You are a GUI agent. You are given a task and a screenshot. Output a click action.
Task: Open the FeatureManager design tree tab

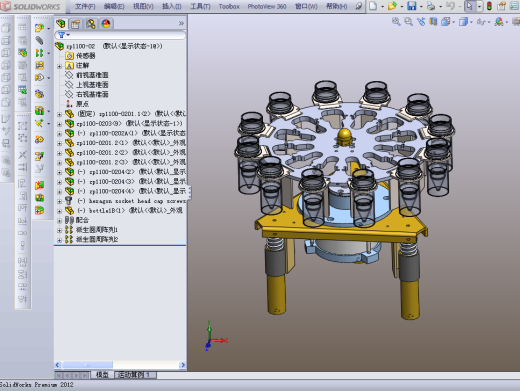[x=61, y=24]
